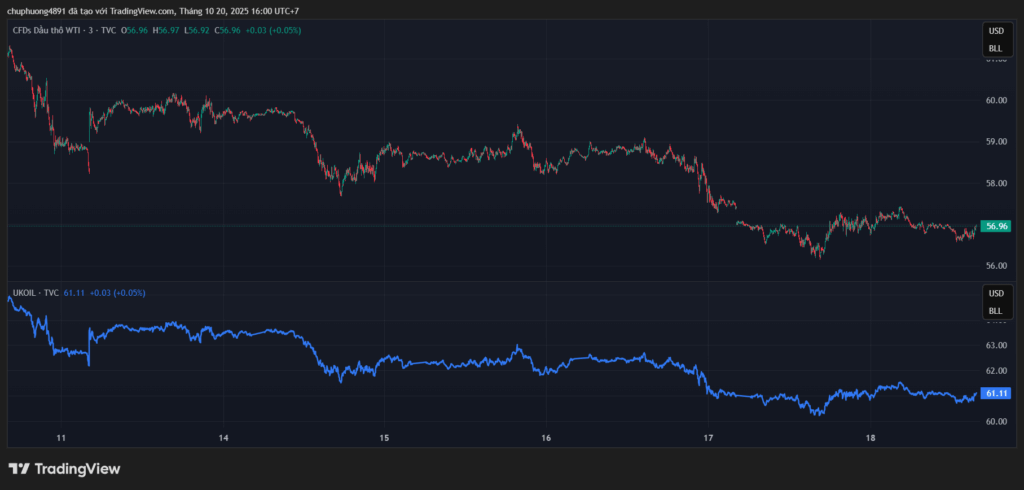The width and height of the screenshot is (1024, 490).
Task: Click the TradingView.com text in the header
Action: point(142,11)
